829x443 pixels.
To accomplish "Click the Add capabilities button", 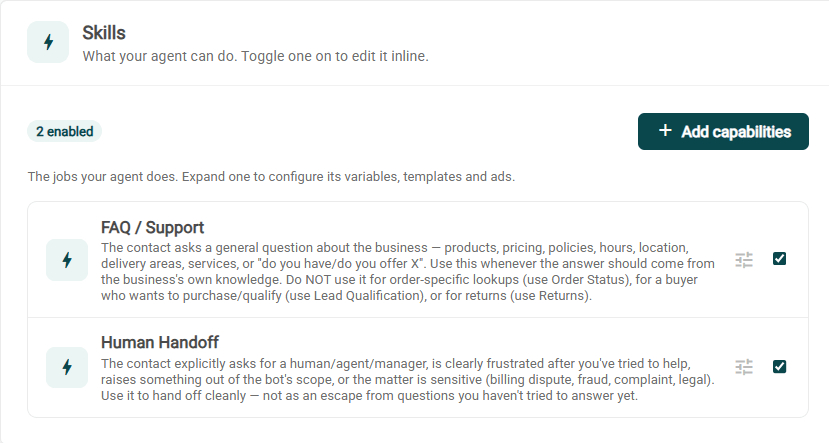I will click(x=723, y=131).
